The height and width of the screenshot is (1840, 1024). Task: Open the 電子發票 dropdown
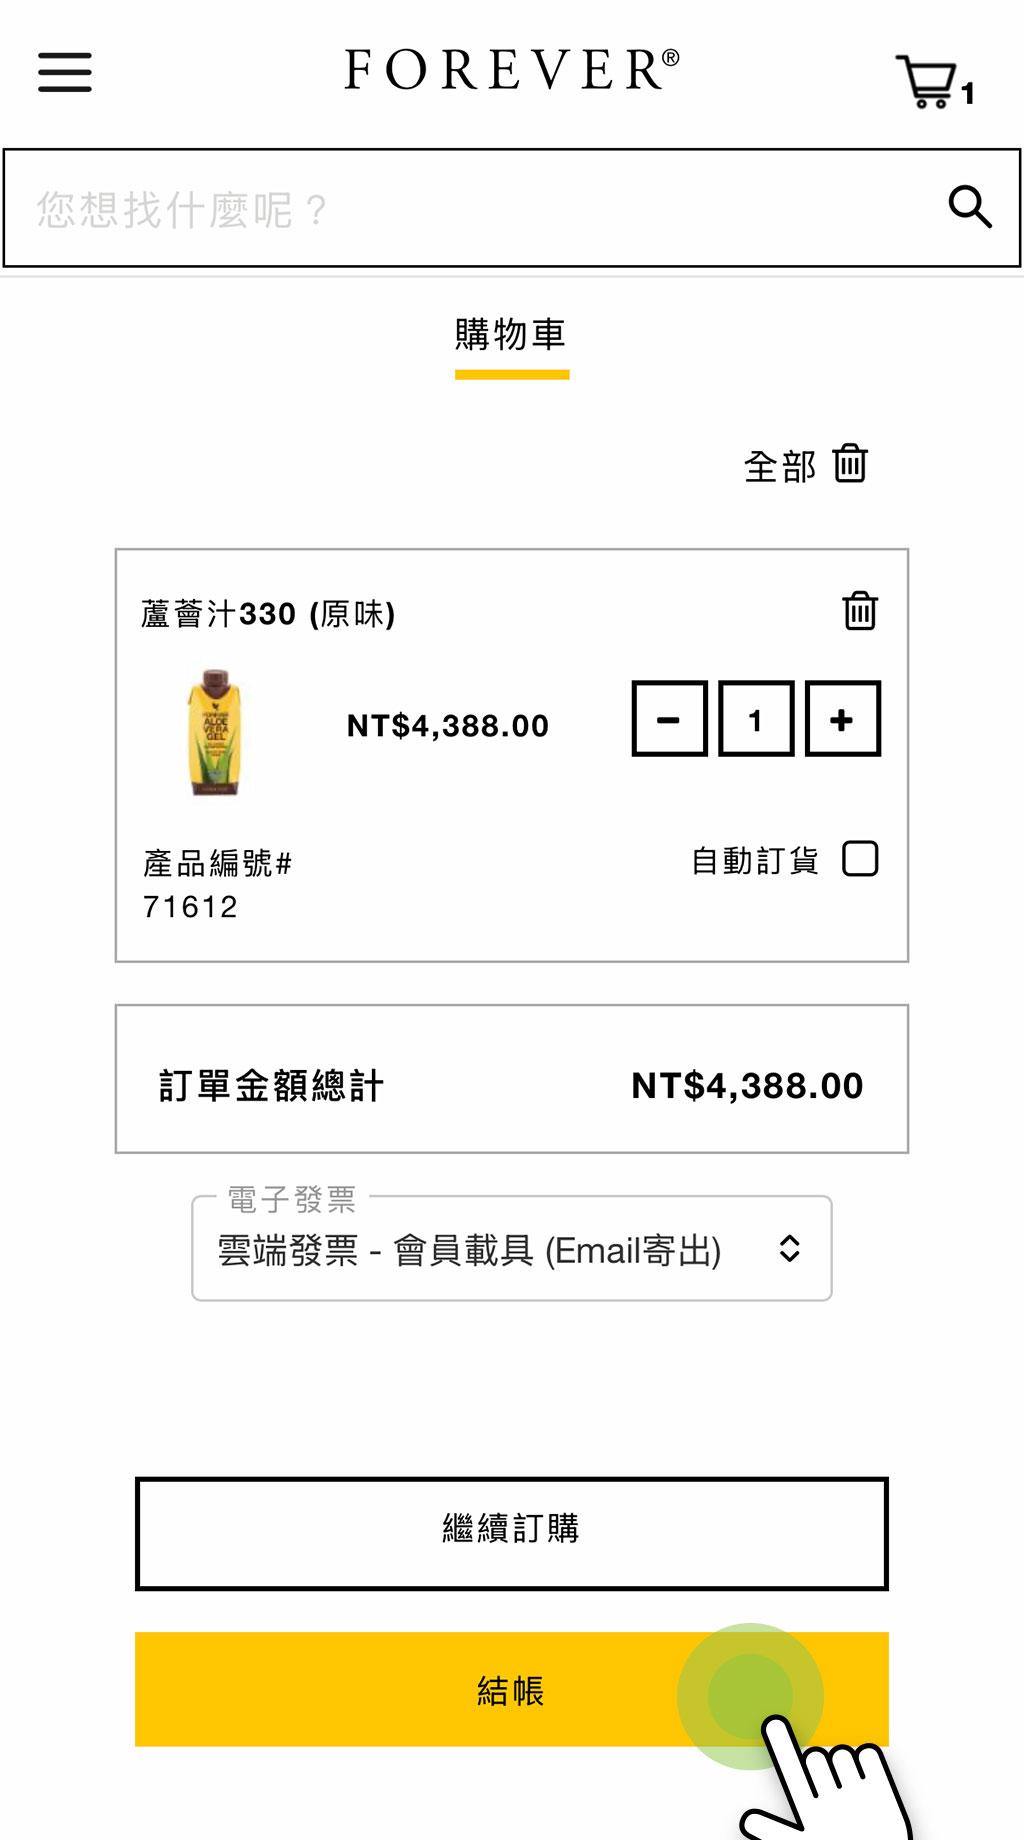pos(470,1250)
